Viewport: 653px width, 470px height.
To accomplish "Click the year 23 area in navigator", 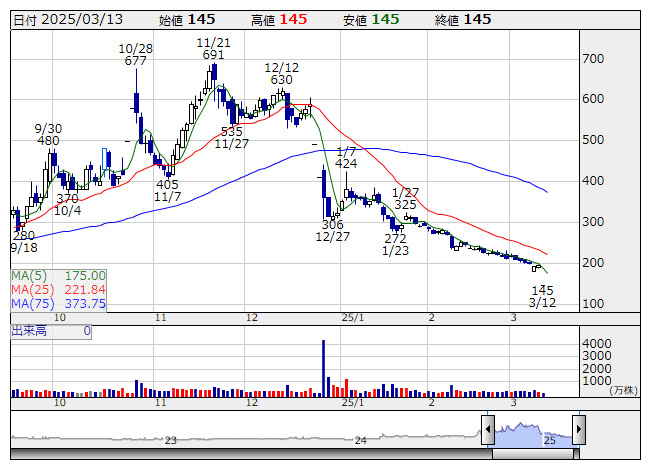I will 171,439.
